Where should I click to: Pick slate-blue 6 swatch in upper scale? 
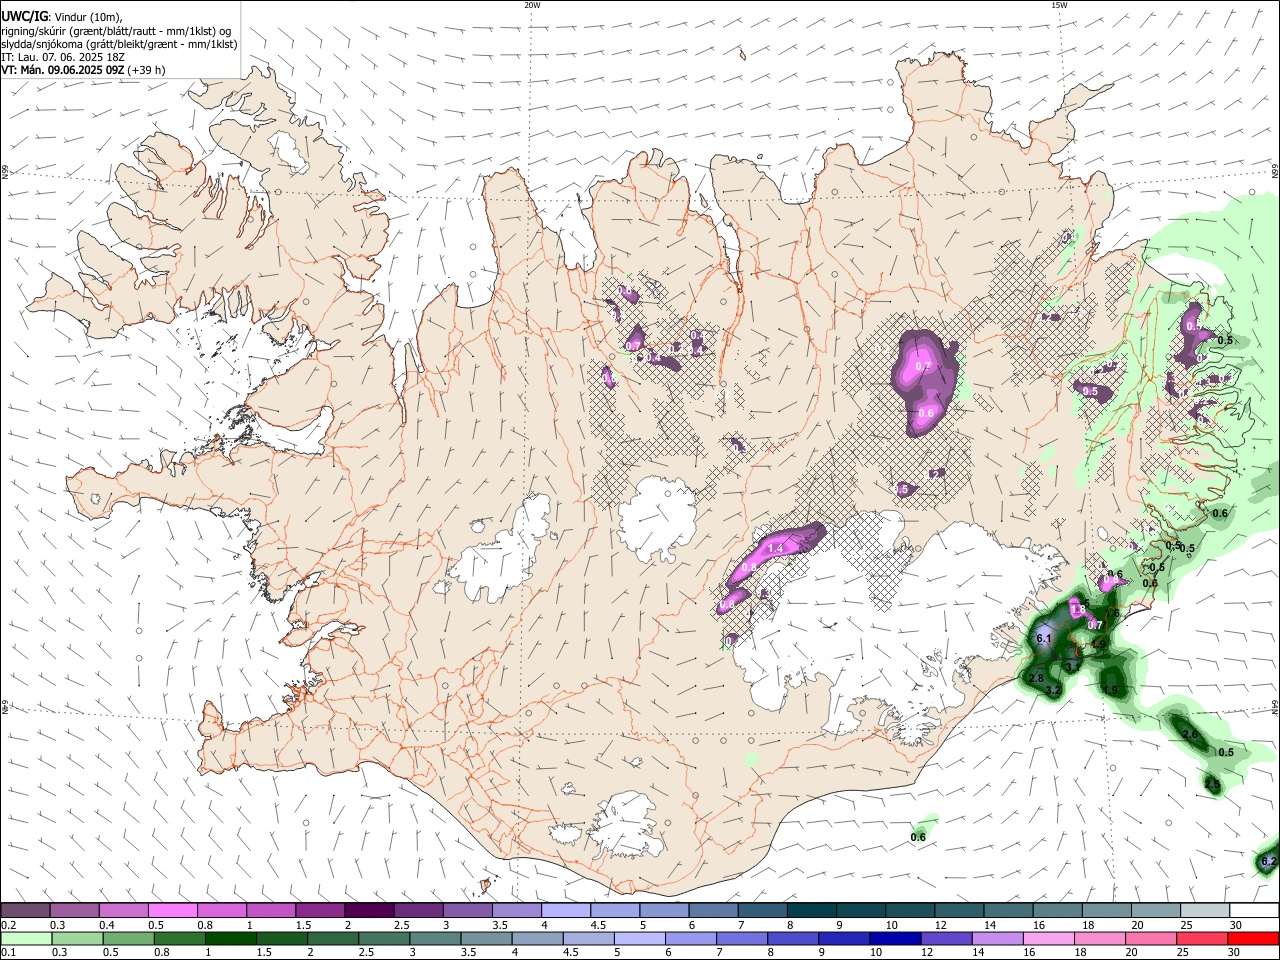pyautogui.click(x=714, y=911)
